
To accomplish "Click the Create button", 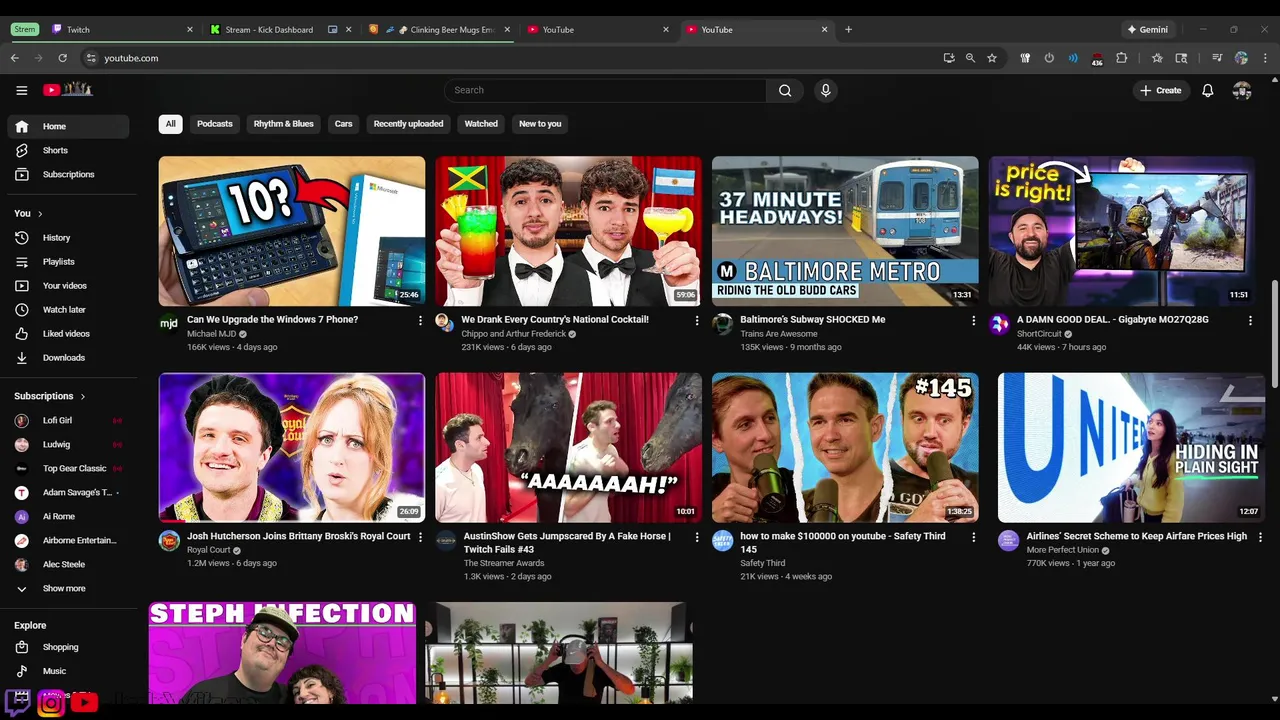I will tap(1161, 90).
